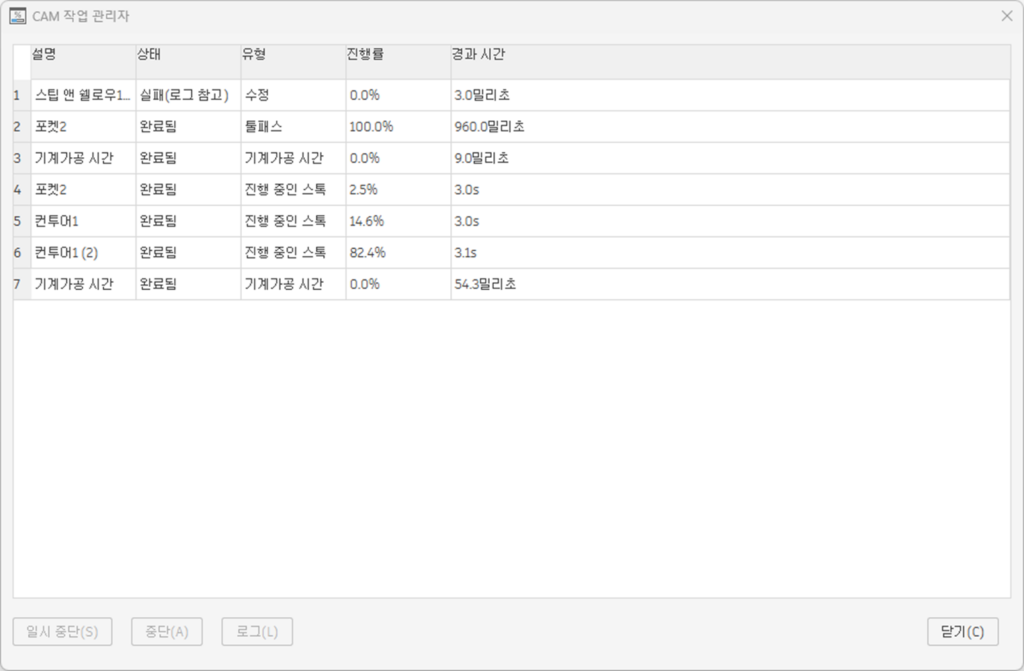
Task: Select 기계가공 시간 description in row 7
Action: 83,284
